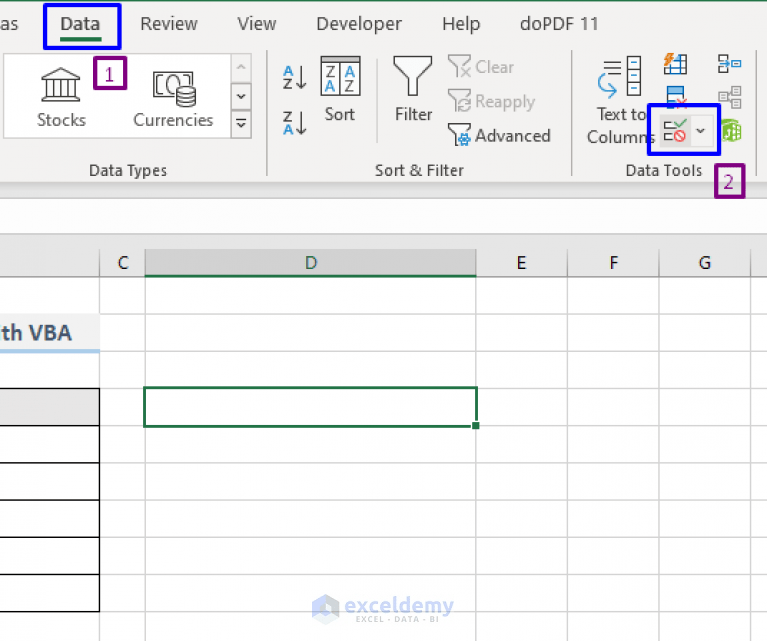Image resolution: width=767 pixels, height=641 pixels.
Task: Click the Reapply filter button
Action: pos(492,101)
